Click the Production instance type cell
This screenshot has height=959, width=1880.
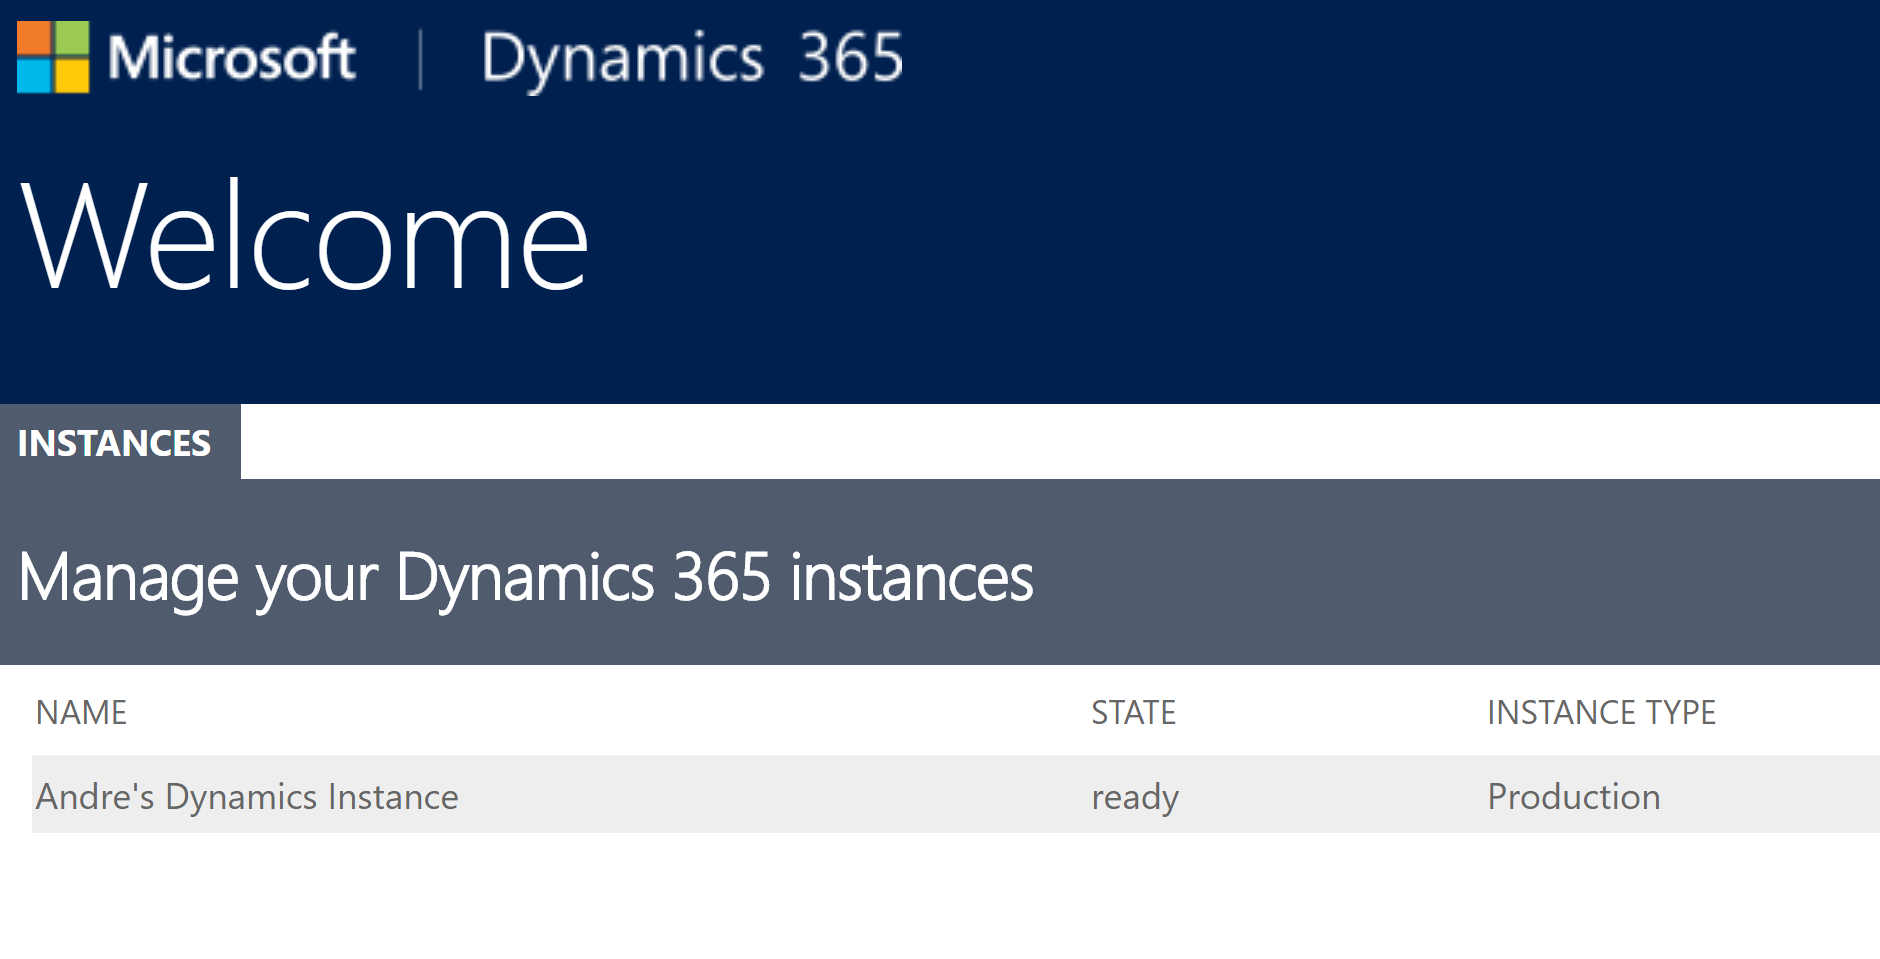click(1573, 796)
